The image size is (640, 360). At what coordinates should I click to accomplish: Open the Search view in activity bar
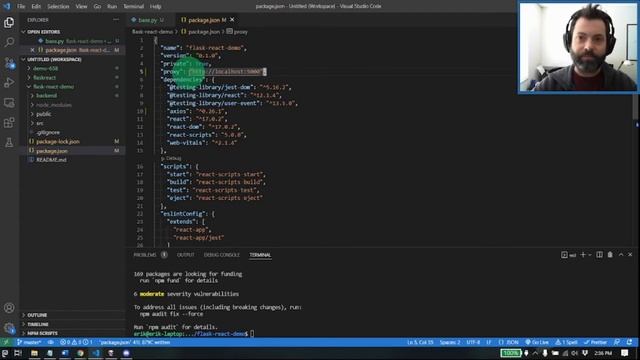9,42
